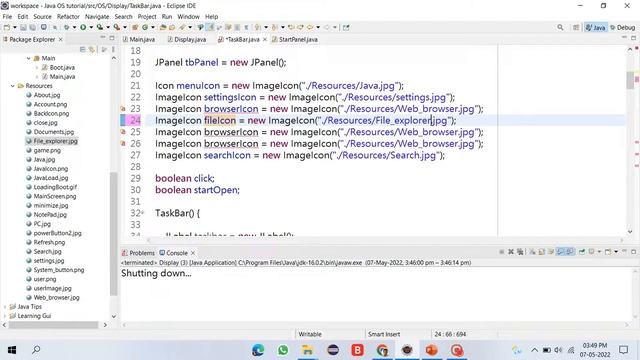The height and width of the screenshot is (360, 640).
Task: Open the Window menu
Action: (188, 16)
